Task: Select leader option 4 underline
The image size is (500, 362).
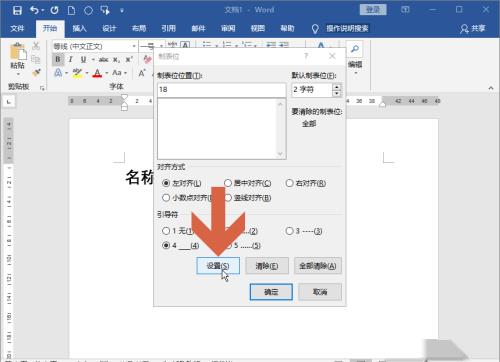Action: point(166,245)
